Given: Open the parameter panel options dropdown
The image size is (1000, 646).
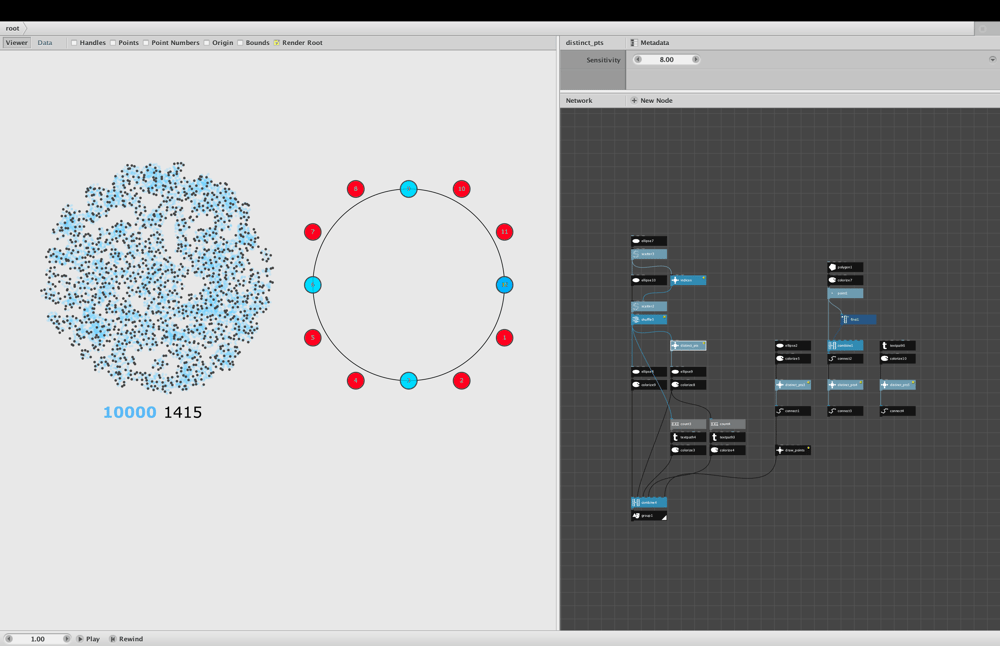Looking at the screenshot, I should [992, 59].
